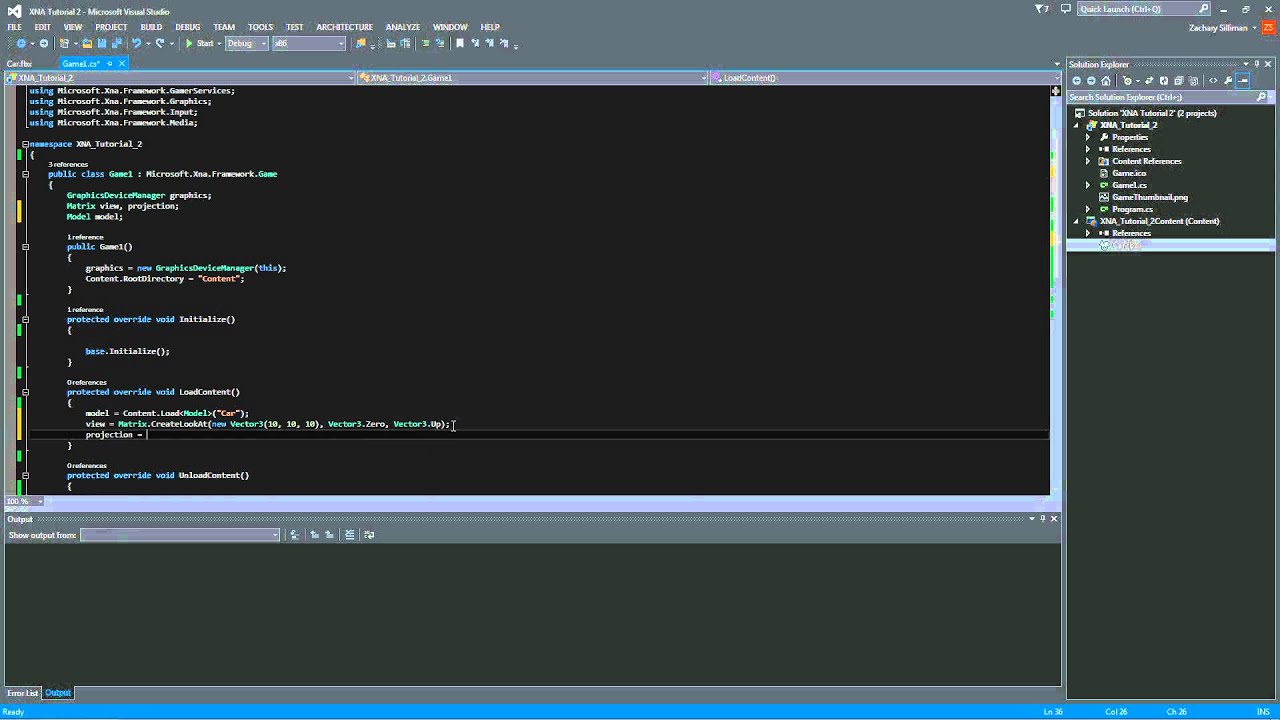Refresh the Solution Explorer
This screenshot has height=720, width=1280.
(1164, 81)
